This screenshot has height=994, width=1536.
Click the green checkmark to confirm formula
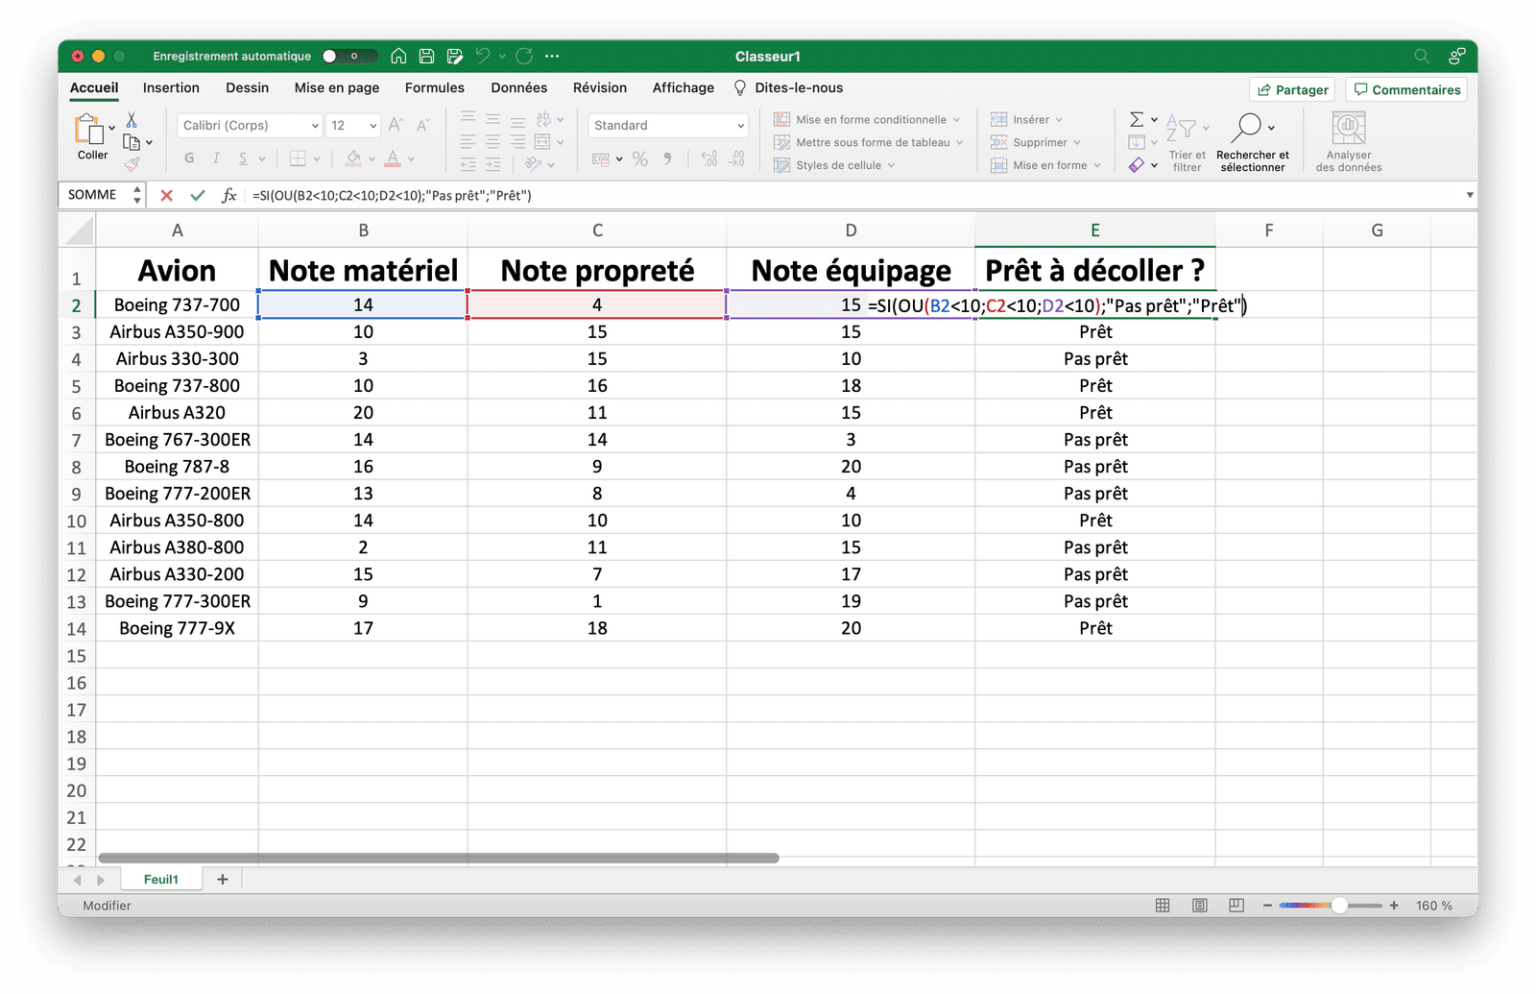point(197,196)
